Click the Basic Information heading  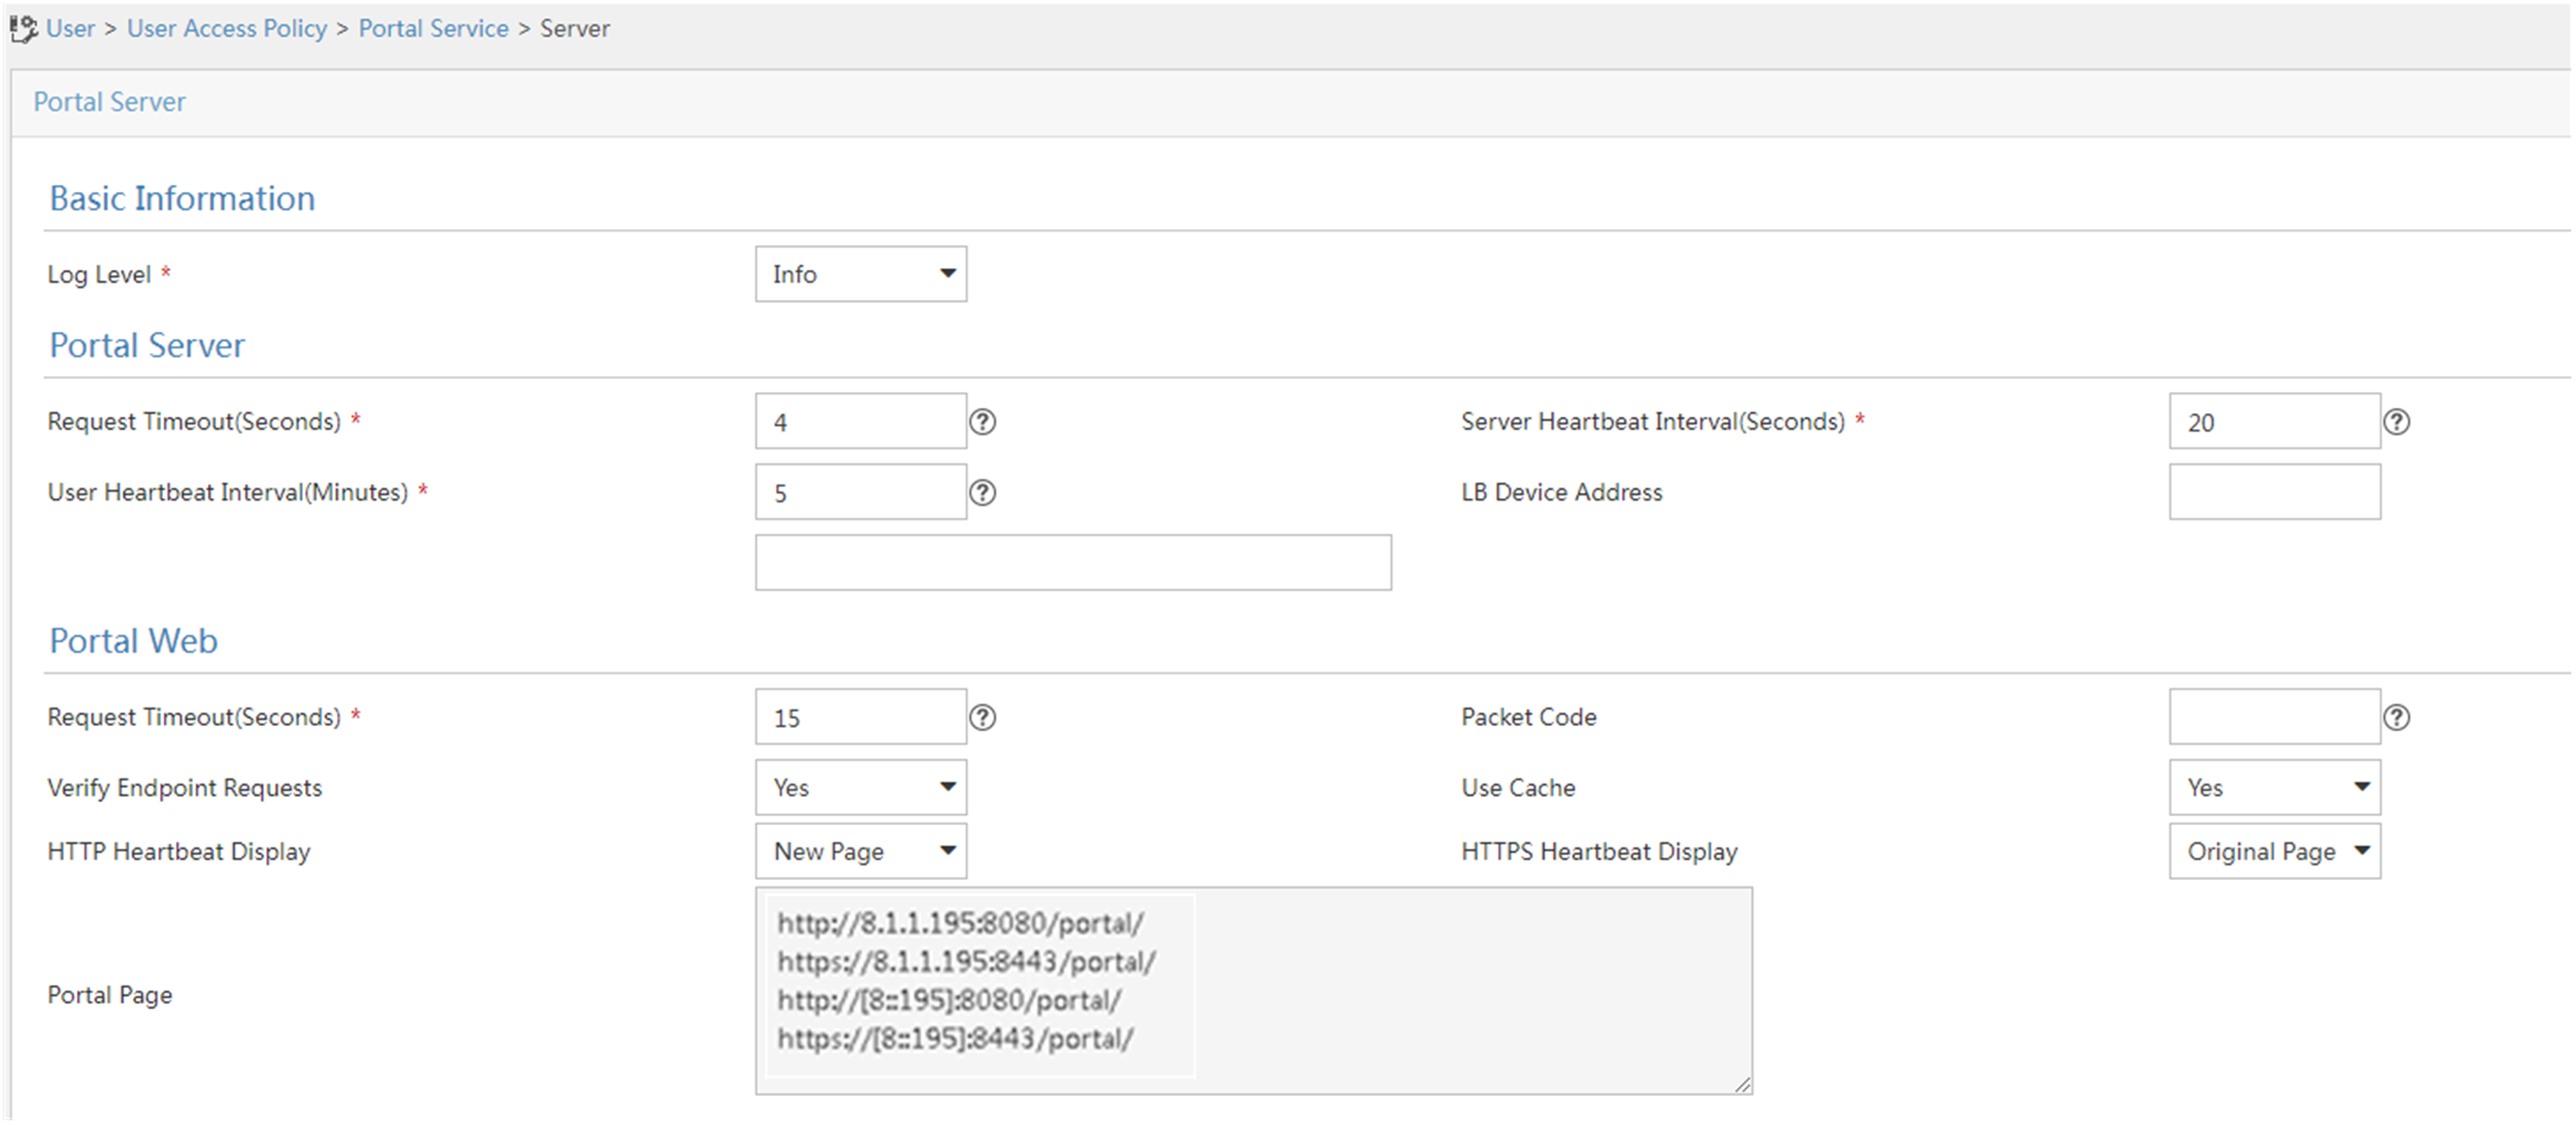tap(182, 199)
